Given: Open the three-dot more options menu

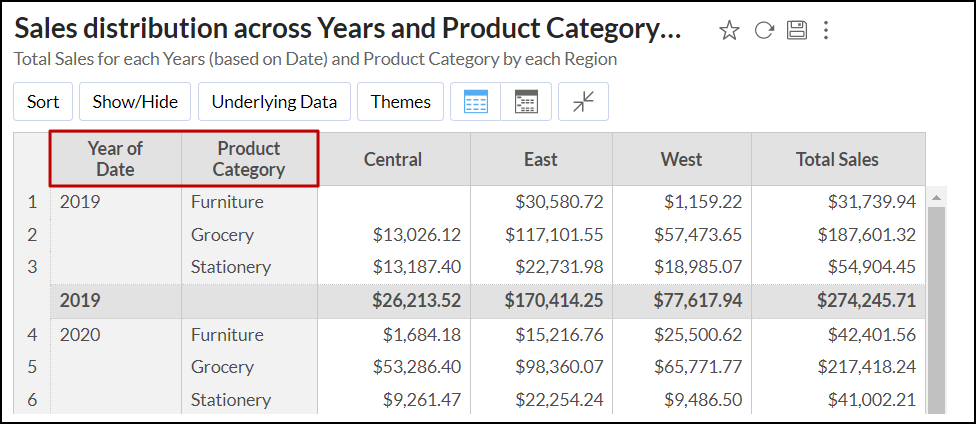Looking at the screenshot, I should [826, 30].
